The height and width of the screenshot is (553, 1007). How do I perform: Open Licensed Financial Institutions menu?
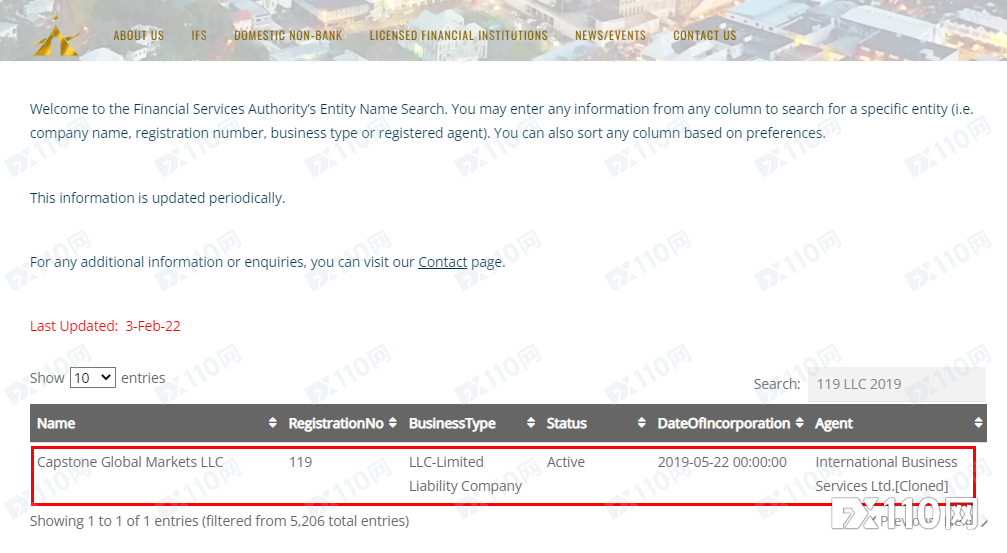tap(459, 36)
